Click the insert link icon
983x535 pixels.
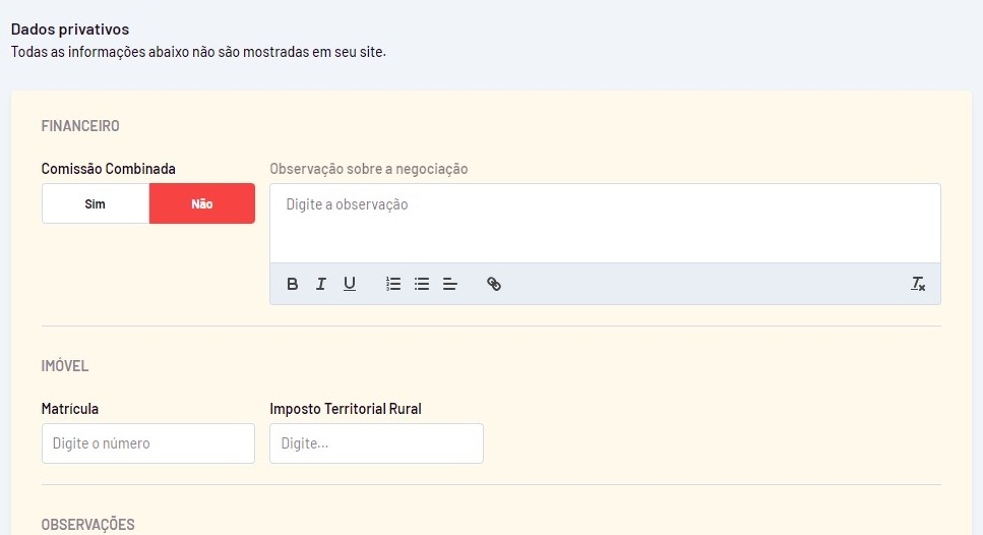pos(494,284)
